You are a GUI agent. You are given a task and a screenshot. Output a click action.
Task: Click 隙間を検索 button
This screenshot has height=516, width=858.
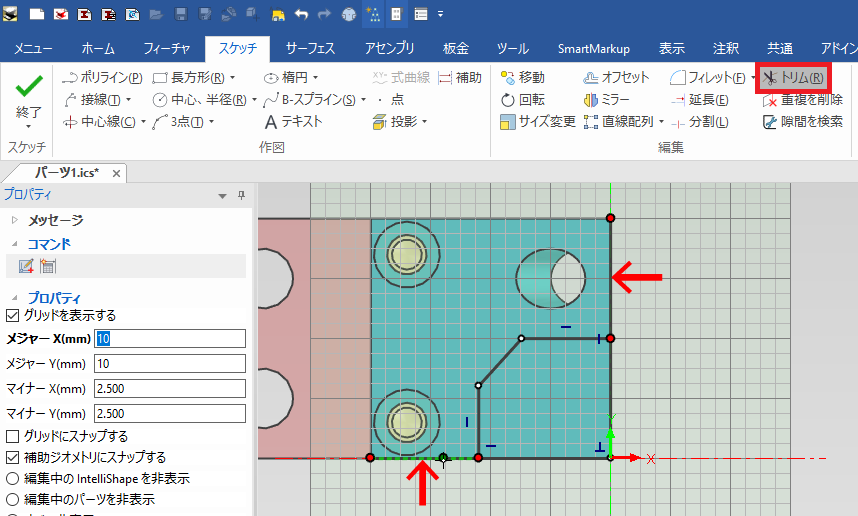point(801,121)
